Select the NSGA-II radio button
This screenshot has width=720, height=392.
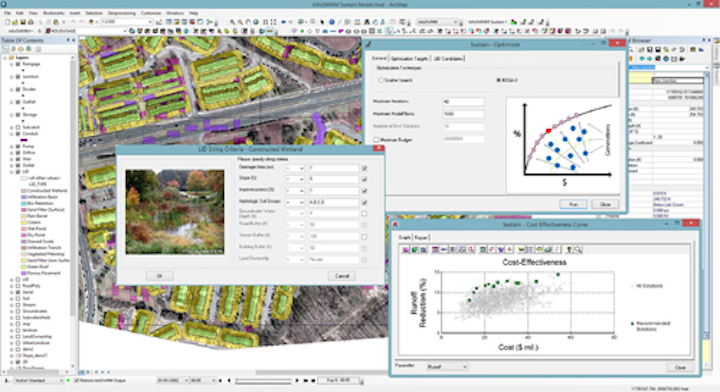coord(499,80)
